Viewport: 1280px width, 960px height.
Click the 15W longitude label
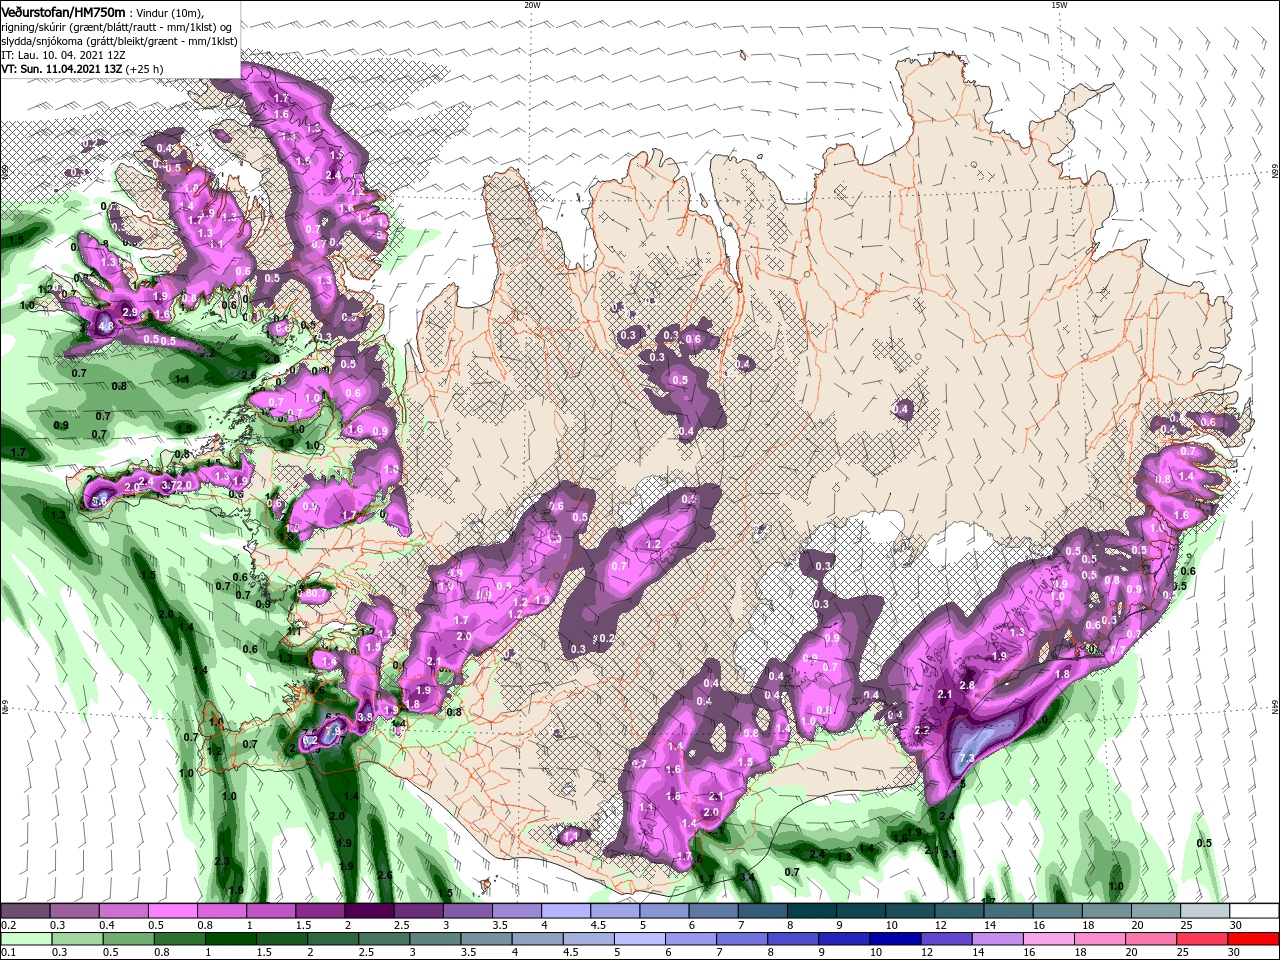1059,5
